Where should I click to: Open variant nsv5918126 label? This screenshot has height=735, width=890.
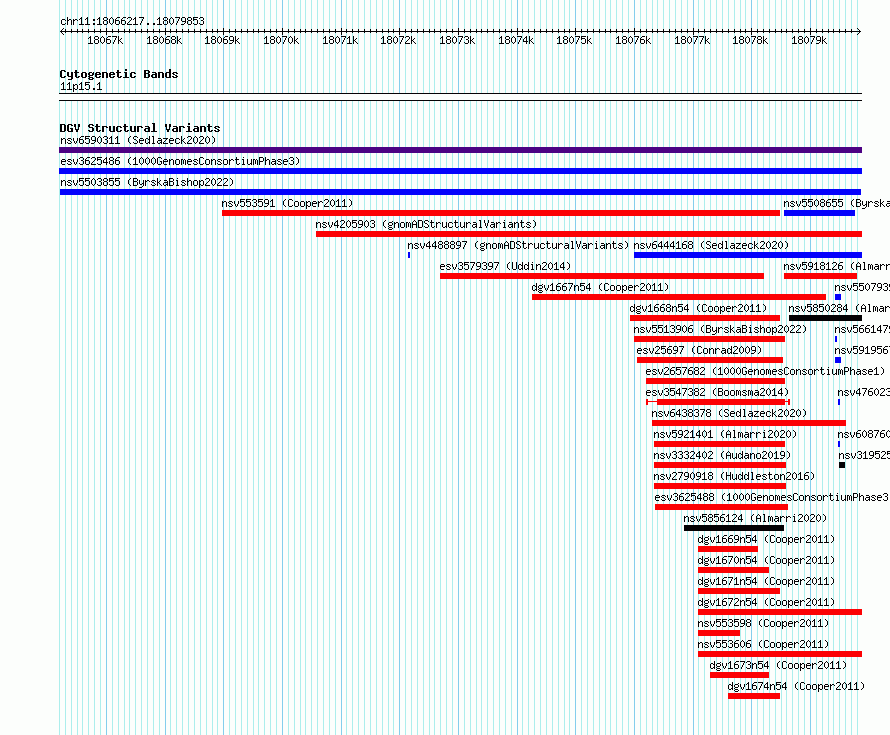point(836,266)
